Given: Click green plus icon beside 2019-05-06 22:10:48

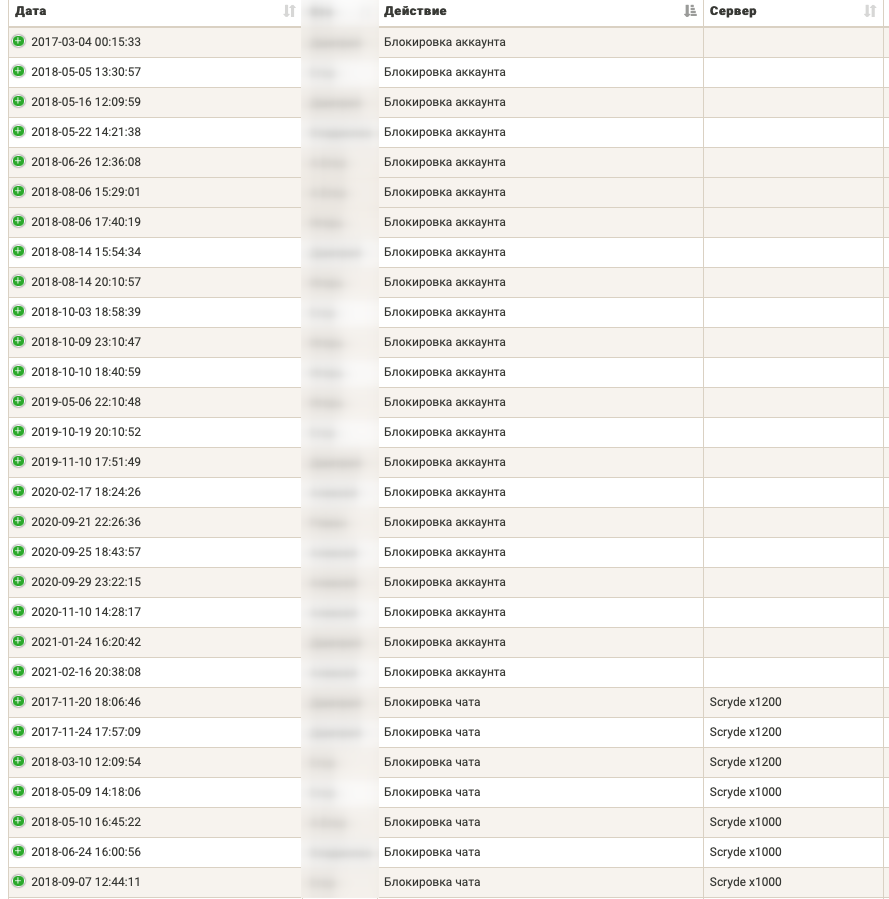Looking at the screenshot, I should [18, 401].
